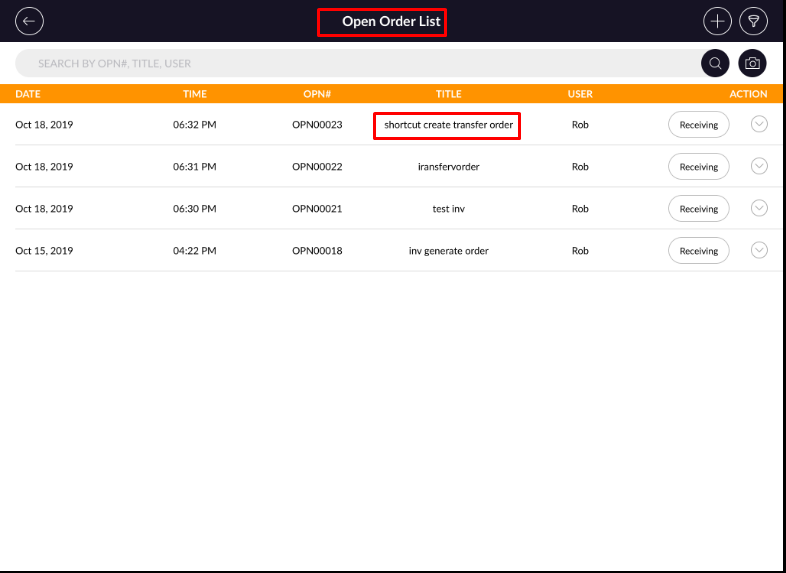The height and width of the screenshot is (573, 786).
Task: Expand actions chevron for OPN00022
Action: (x=759, y=166)
